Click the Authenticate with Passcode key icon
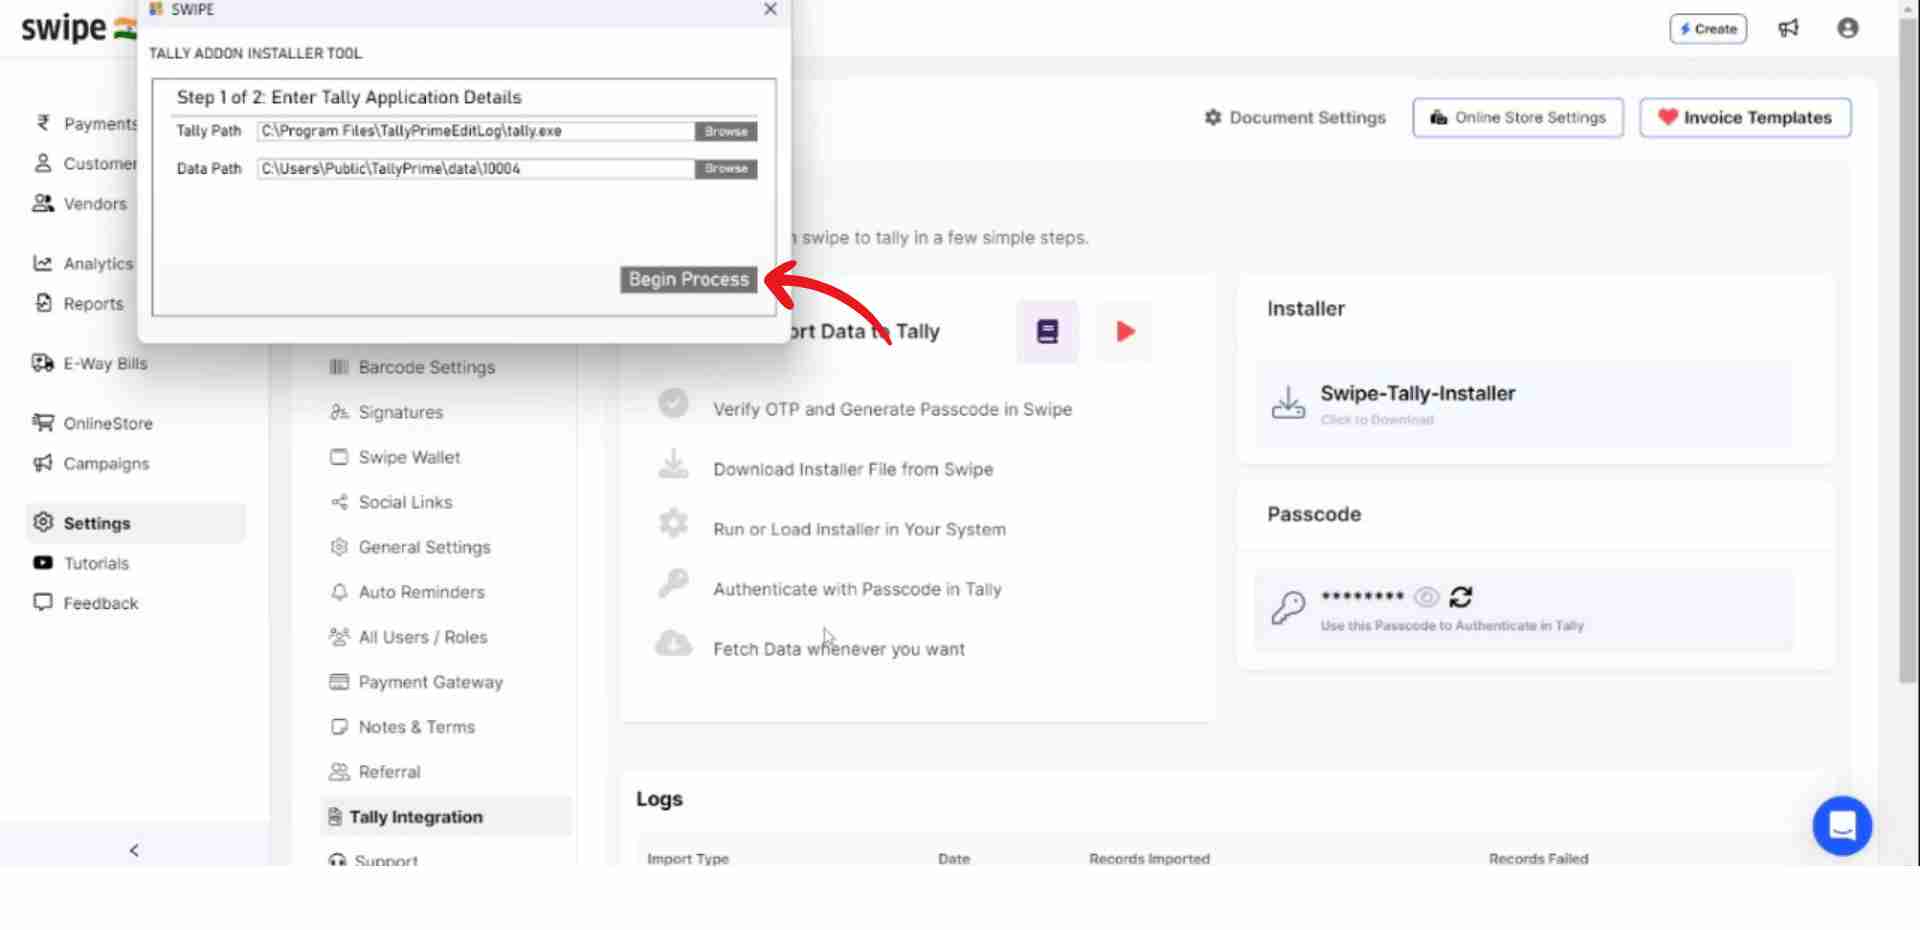1920x930 pixels. tap(673, 583)
